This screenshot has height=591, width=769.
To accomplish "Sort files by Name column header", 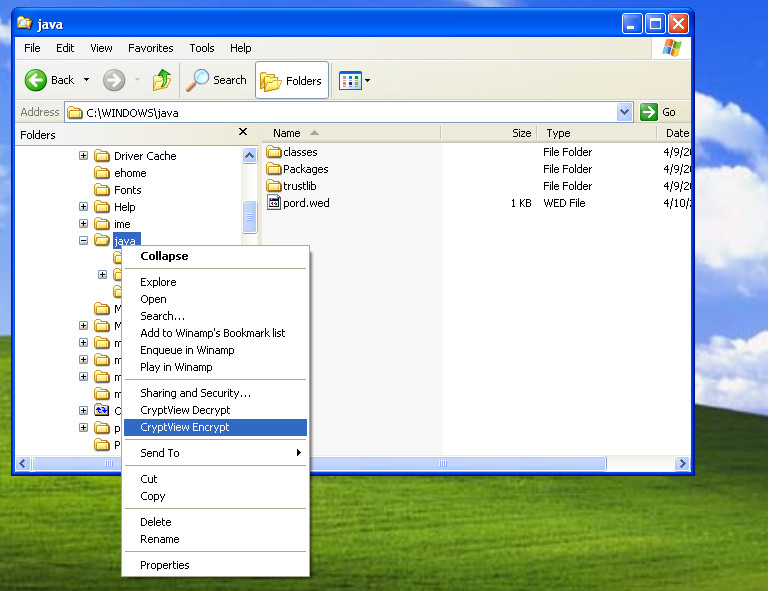I will [x=287, y=133].
